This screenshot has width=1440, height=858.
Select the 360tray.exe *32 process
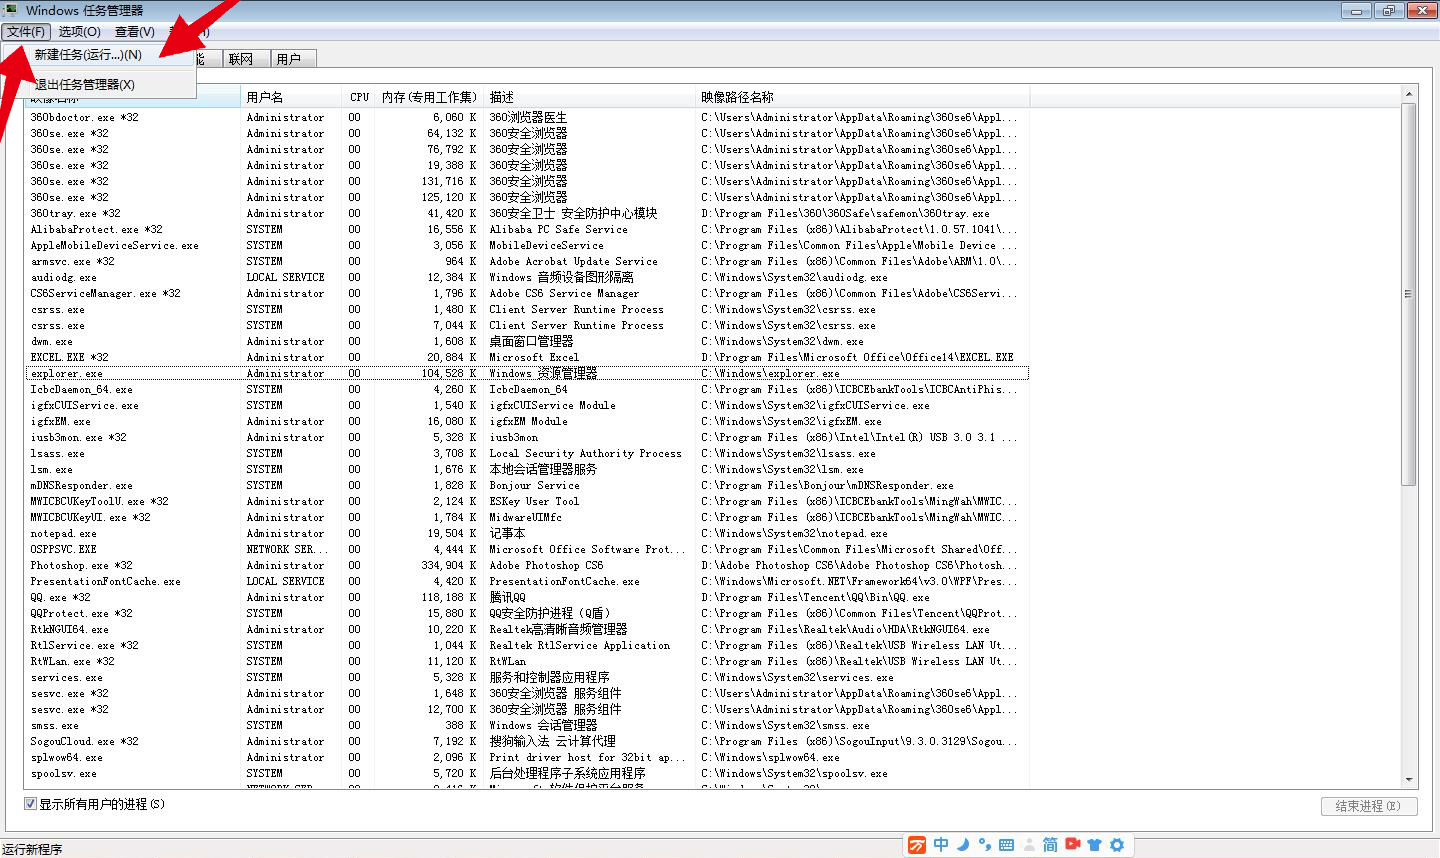pos(75,213)
